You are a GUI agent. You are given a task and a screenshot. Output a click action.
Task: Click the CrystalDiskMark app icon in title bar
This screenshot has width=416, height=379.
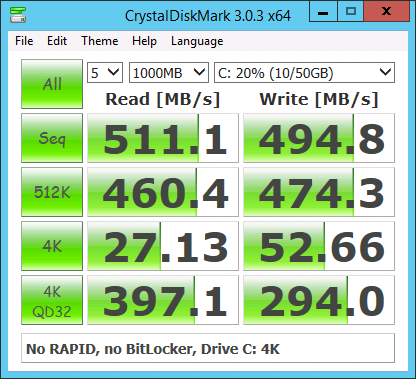tap(18, 15)
